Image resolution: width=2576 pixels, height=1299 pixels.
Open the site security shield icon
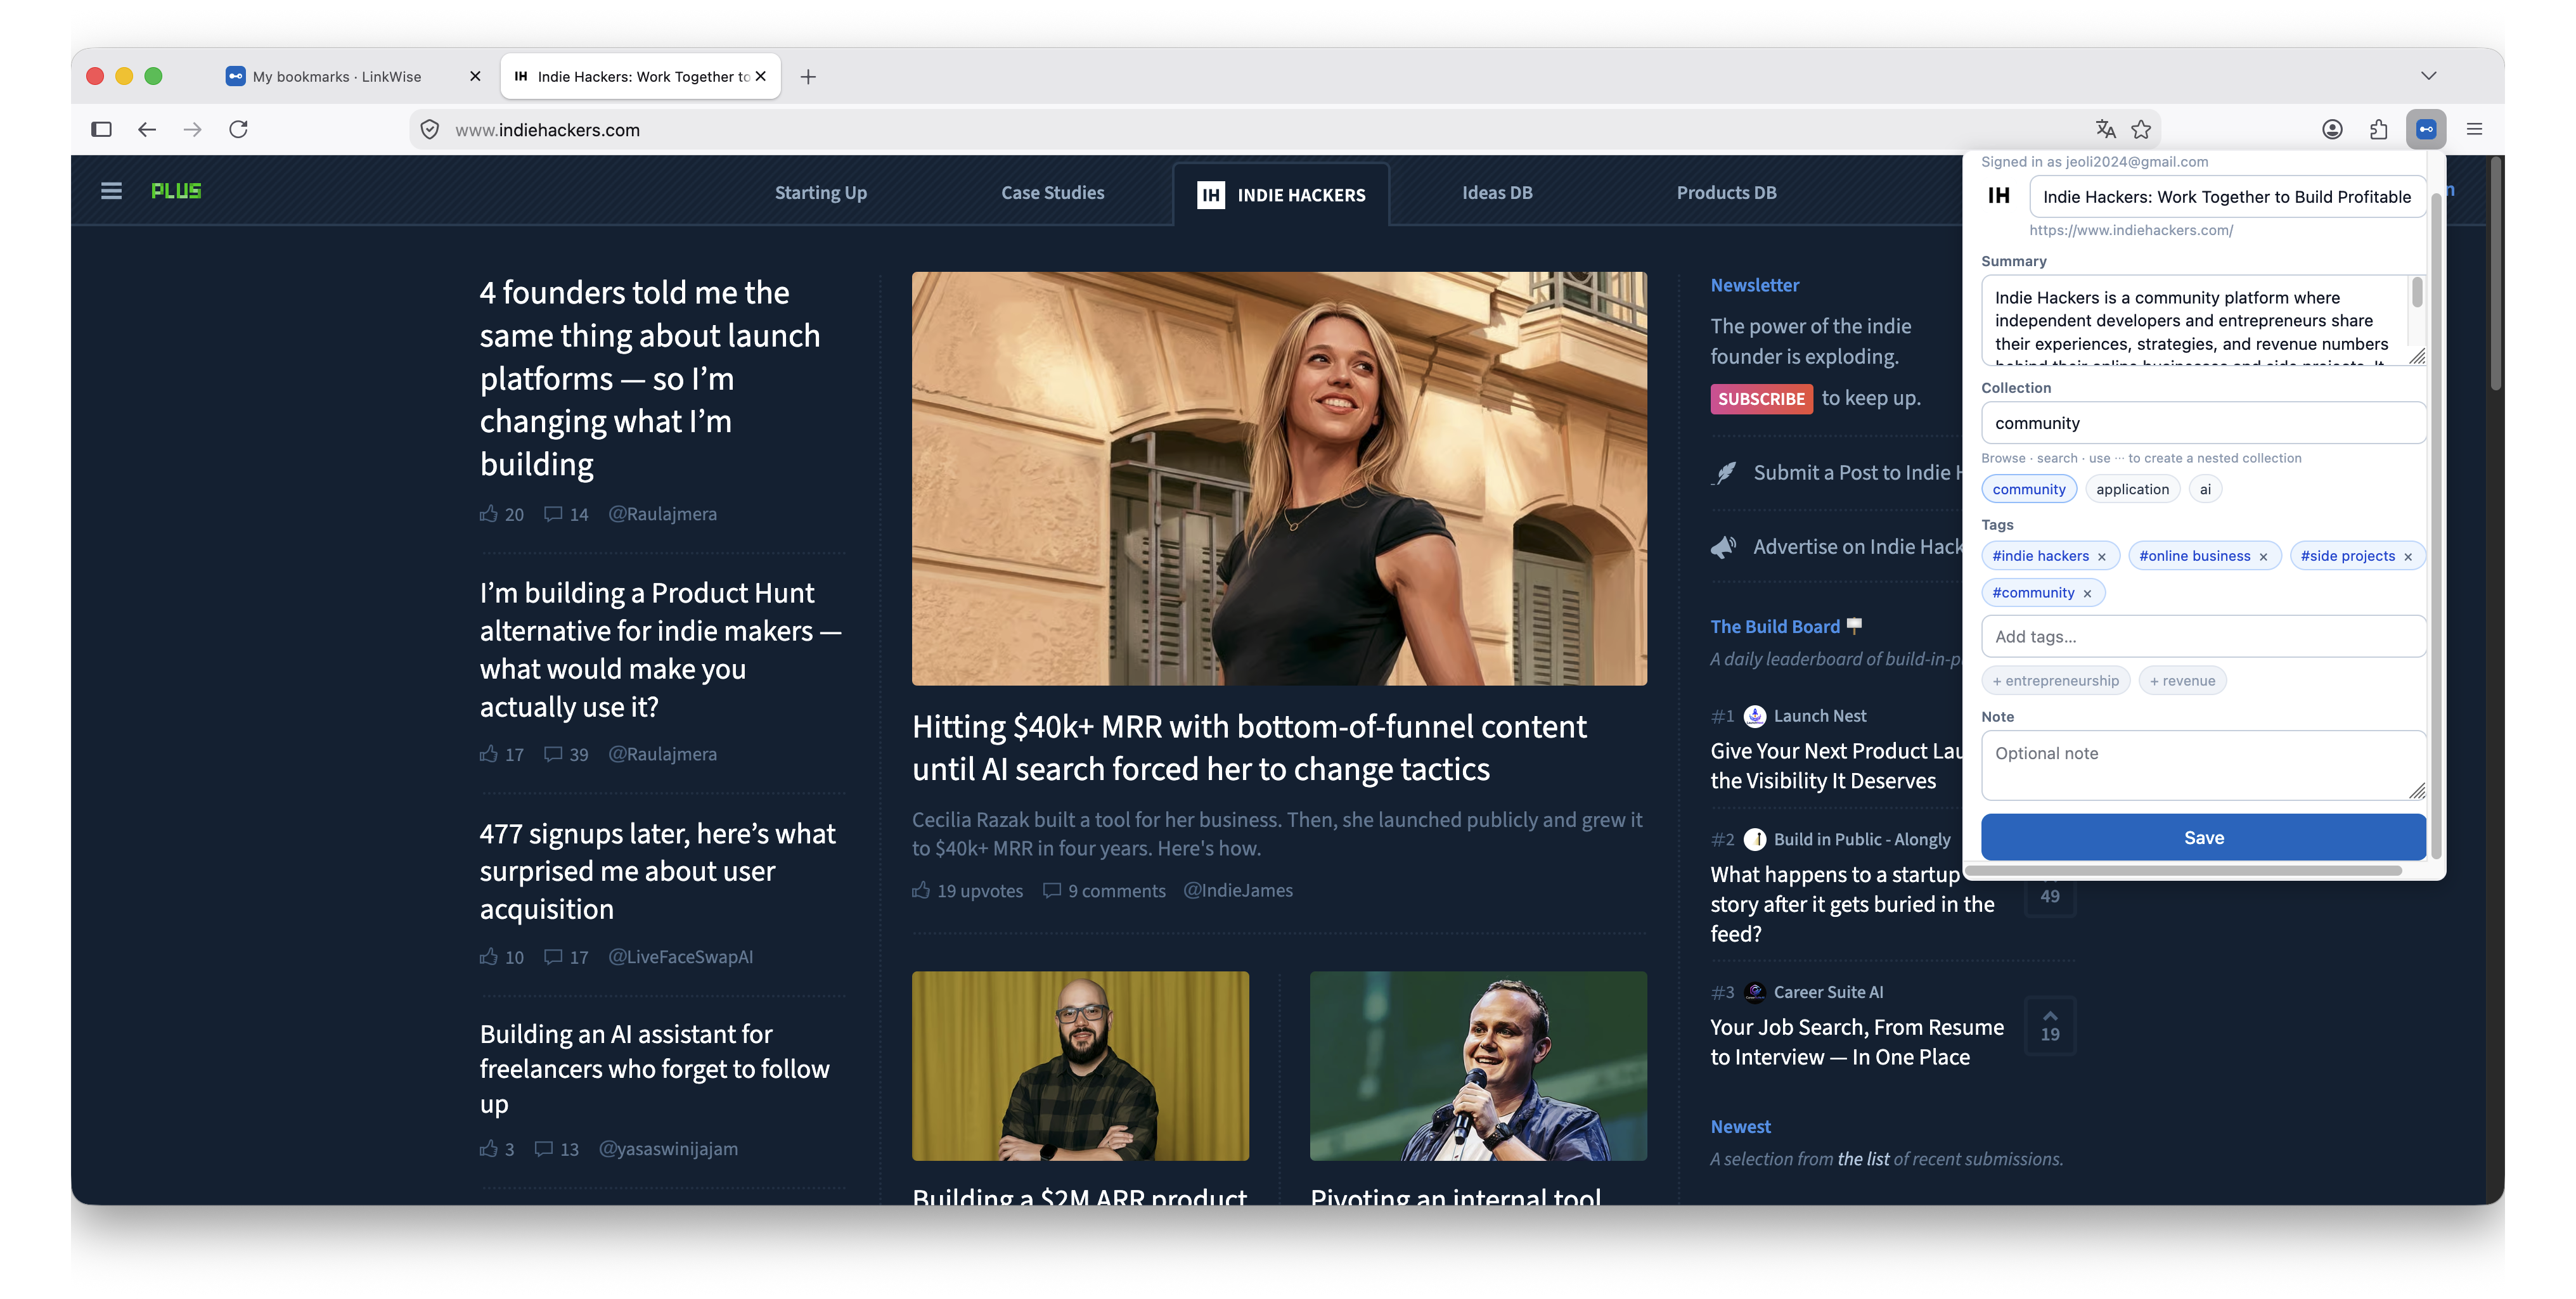[x=430, y=129]
